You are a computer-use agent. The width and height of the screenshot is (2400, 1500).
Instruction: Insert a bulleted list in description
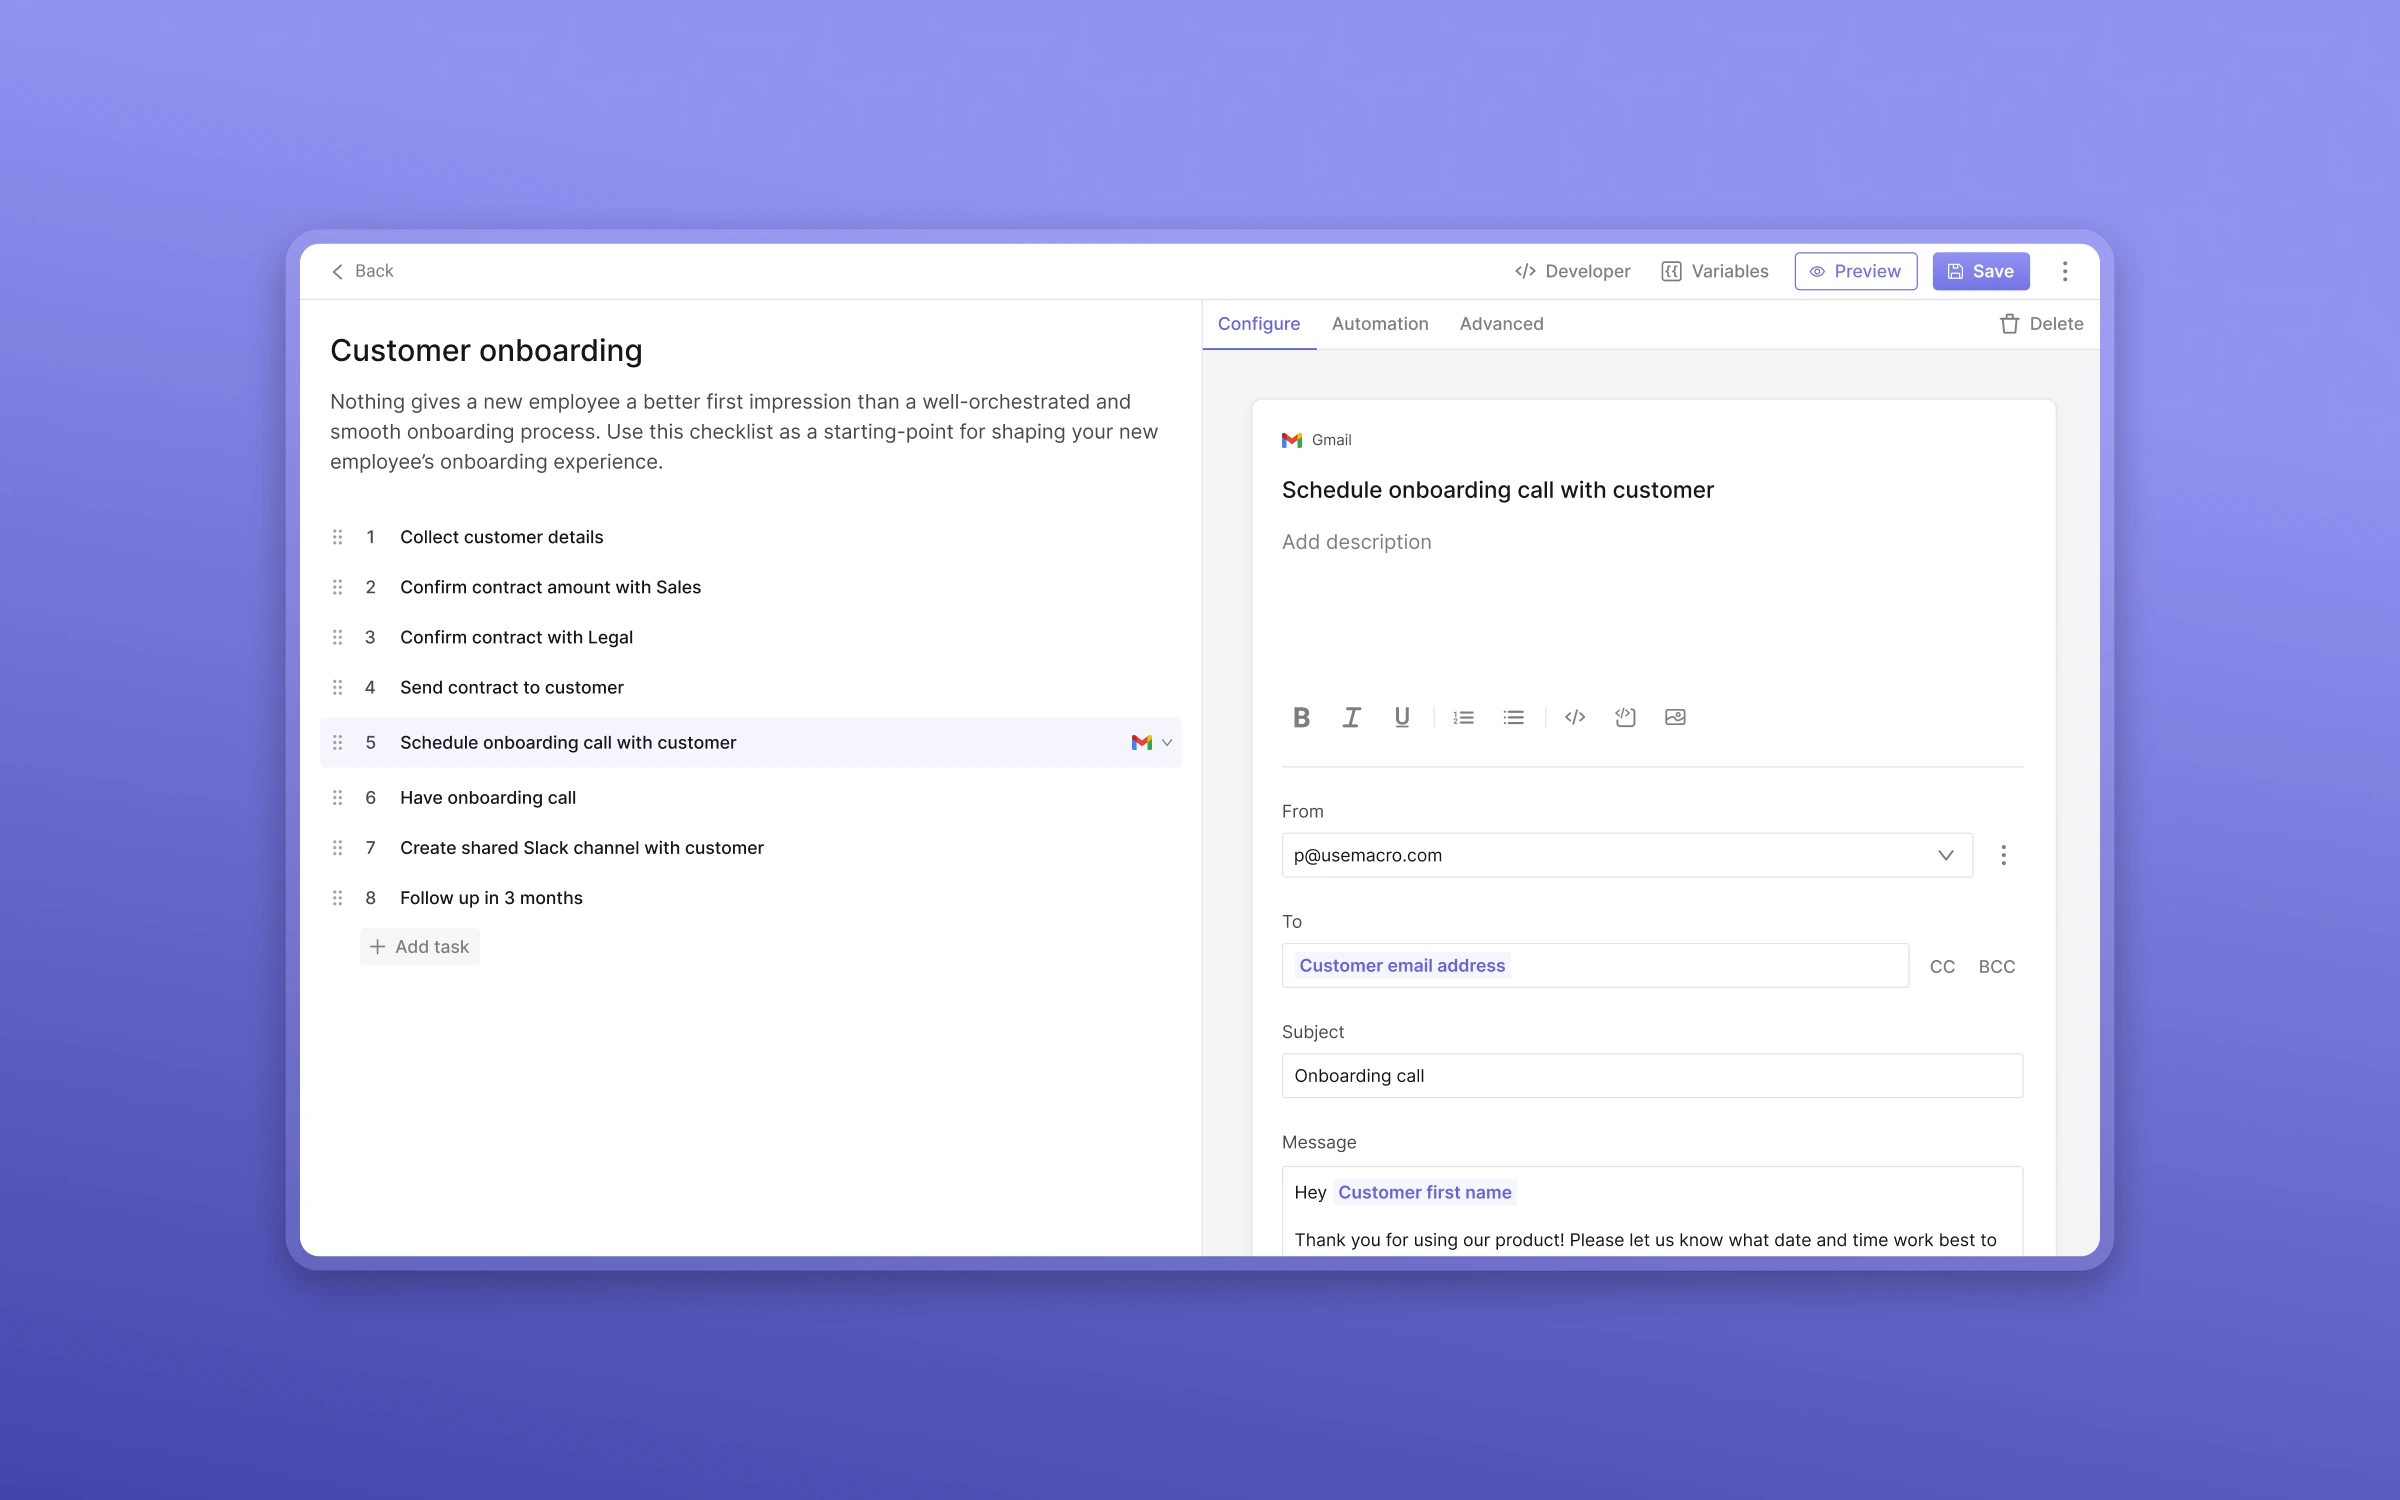tap(1513, 717)
